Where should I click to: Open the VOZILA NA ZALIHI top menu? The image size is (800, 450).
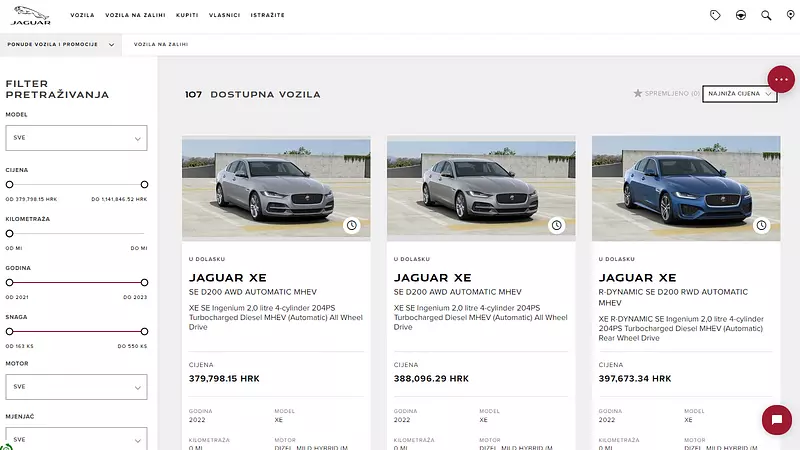135,15
